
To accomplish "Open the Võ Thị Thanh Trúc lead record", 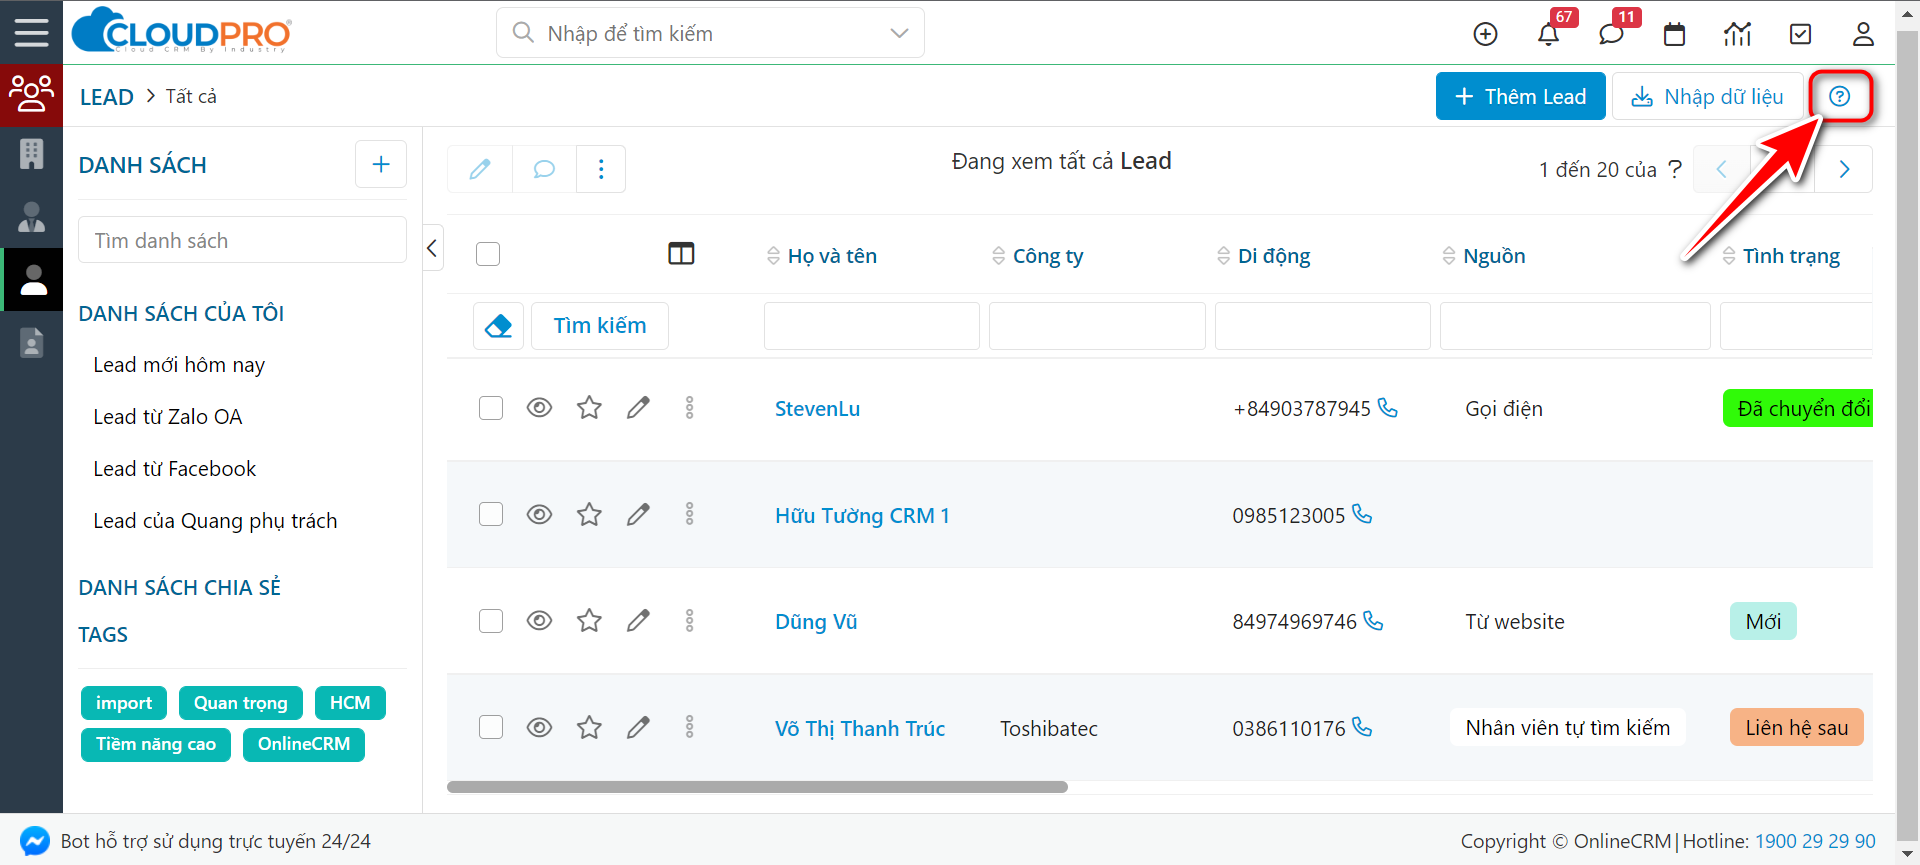I will pos(860,729).
